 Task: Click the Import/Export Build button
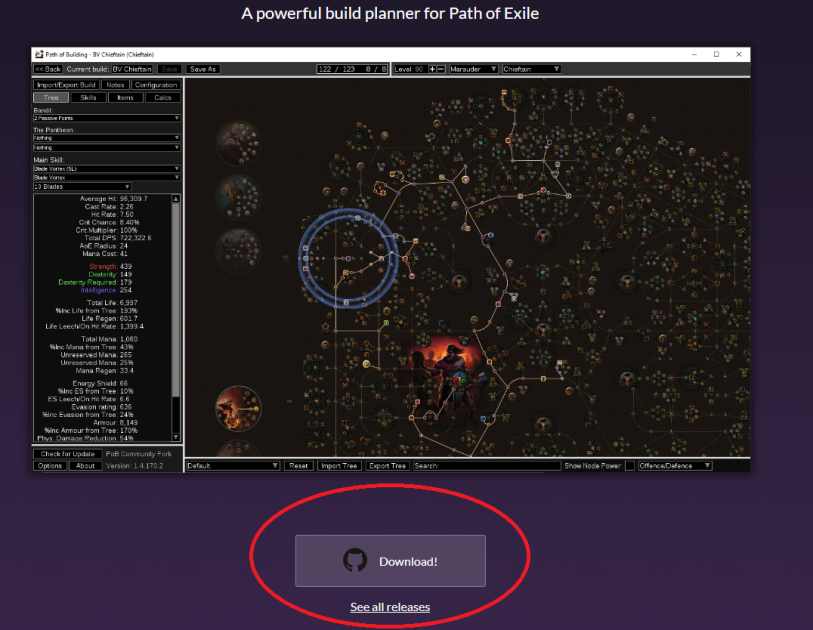[x=66, y=85]
